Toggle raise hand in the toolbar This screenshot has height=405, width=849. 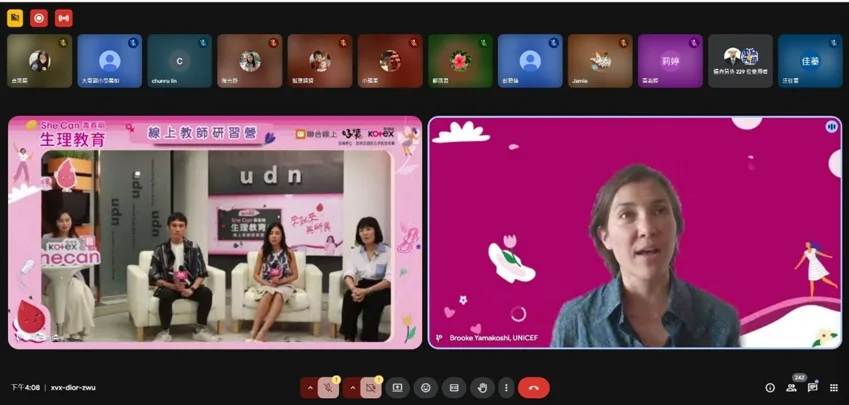pos(482,388)
